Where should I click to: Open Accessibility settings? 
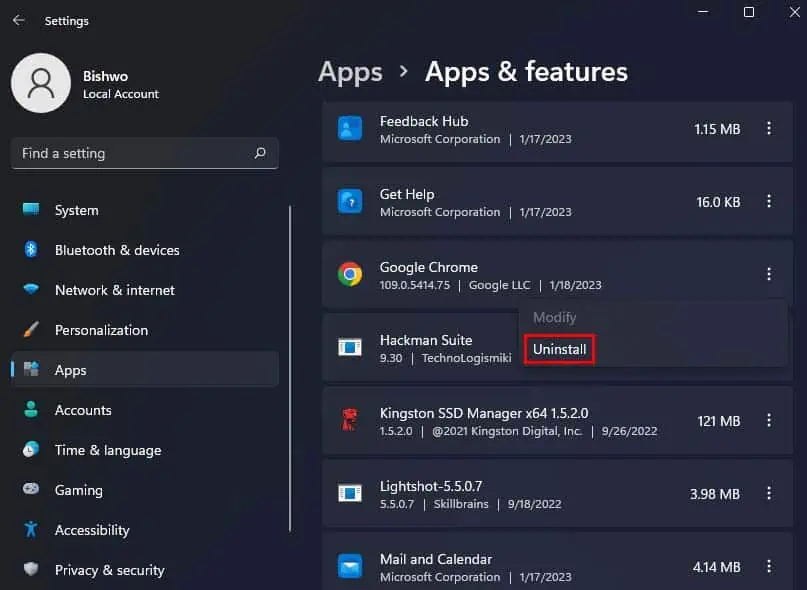coord(145,530)
